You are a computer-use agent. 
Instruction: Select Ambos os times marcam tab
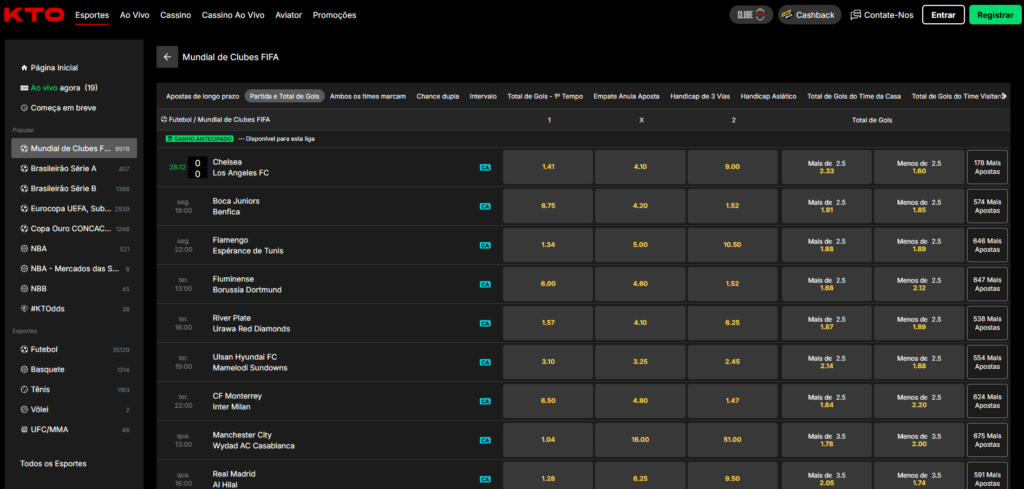pyautogui.click(x=368, y=96)
